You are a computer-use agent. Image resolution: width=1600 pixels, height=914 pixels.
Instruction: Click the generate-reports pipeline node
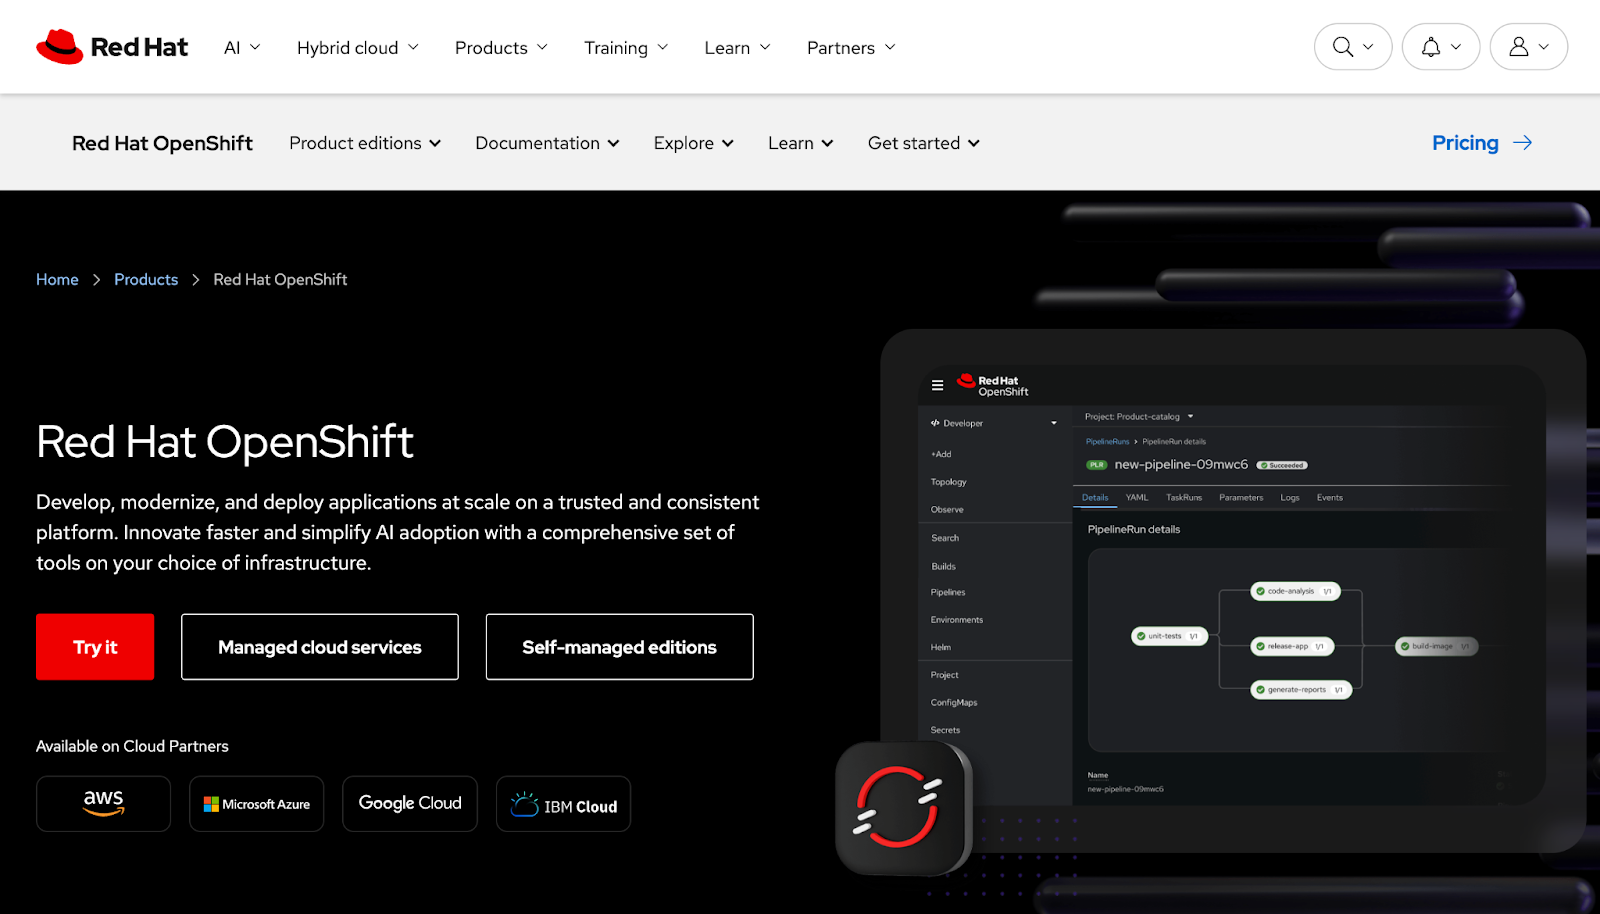(x=1301, y=690)
